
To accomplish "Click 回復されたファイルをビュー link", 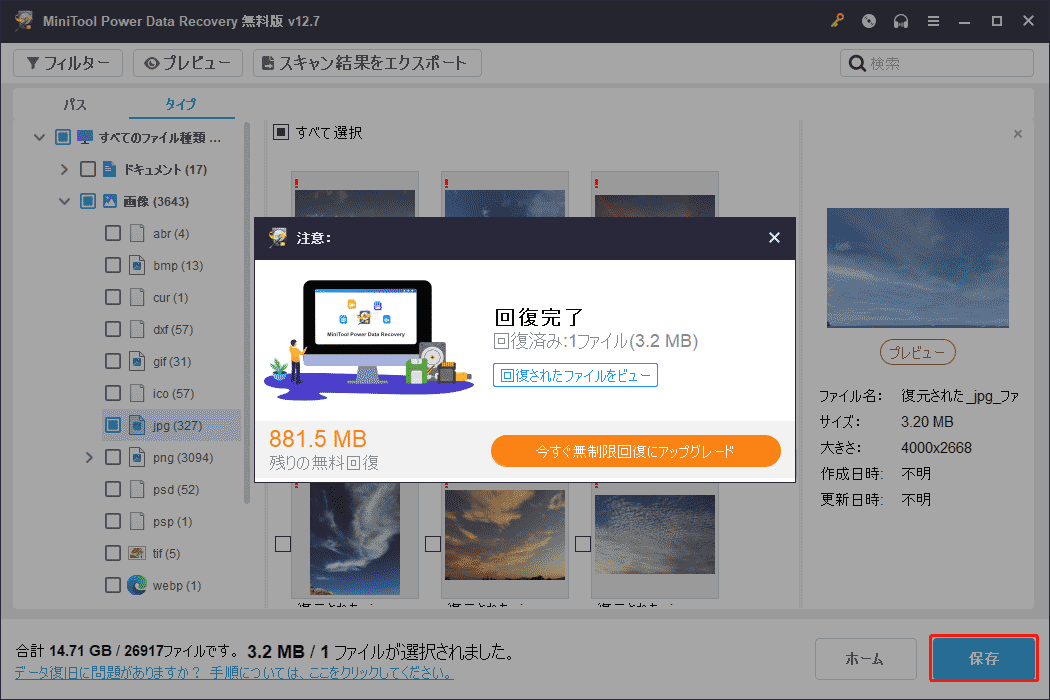I will [575, 374].
